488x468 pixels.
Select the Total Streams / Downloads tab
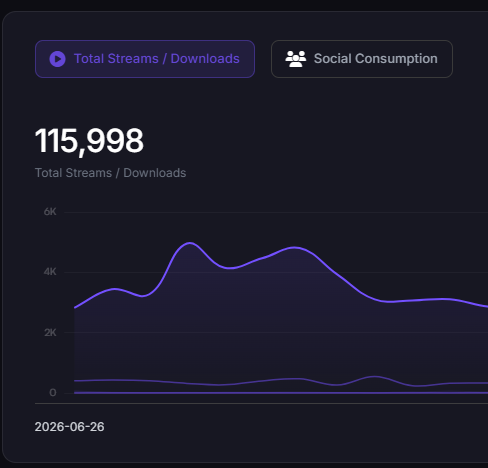click(145, 59)
